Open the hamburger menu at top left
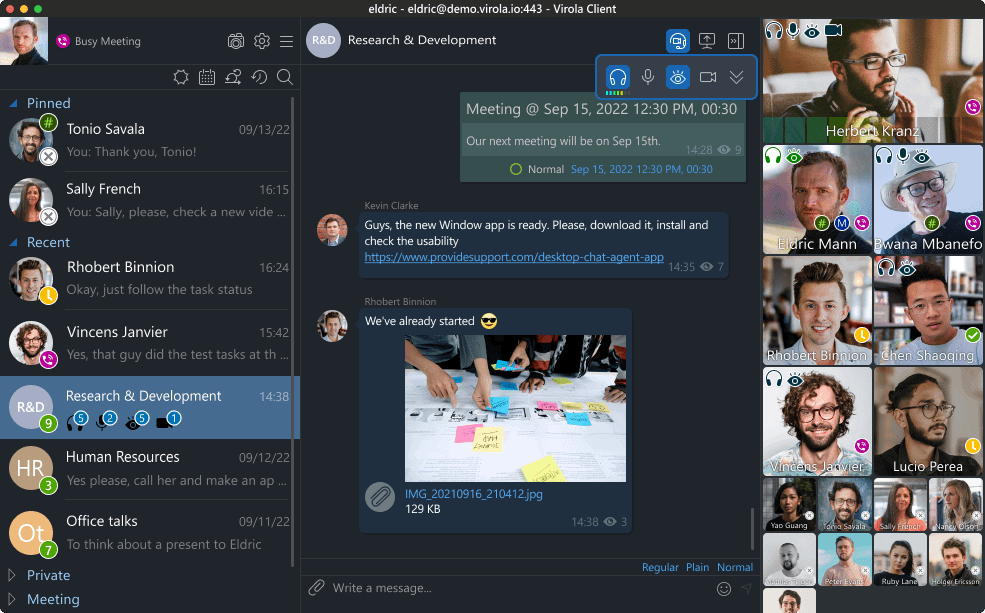The width and height of the screenshot is (985, 613). click(286, 41)
